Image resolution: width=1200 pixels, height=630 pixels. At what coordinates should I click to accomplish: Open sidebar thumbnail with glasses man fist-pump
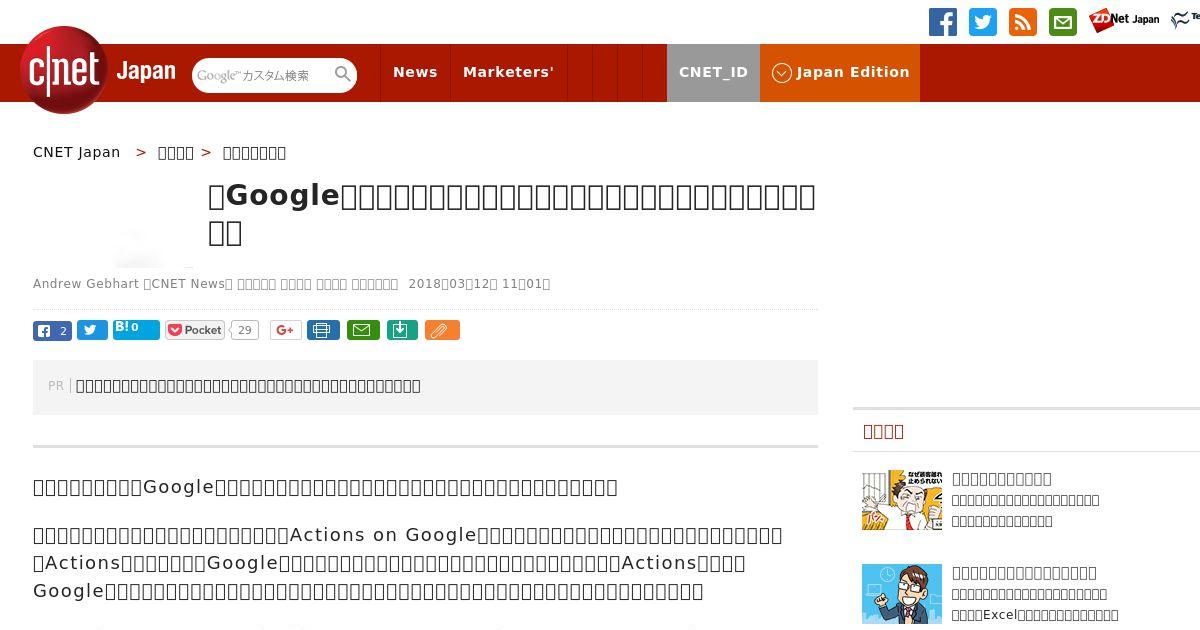(x=902, y=594)
